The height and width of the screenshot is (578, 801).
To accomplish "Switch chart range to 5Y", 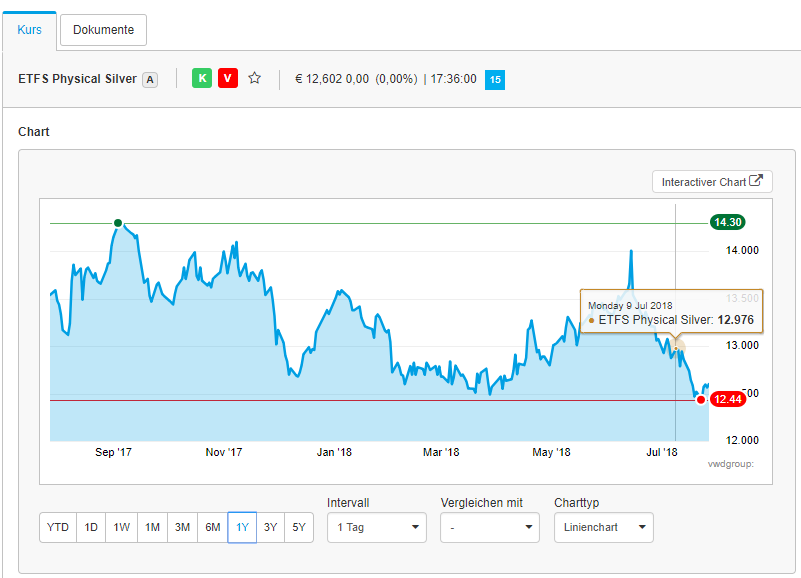I will coord(299,527).
